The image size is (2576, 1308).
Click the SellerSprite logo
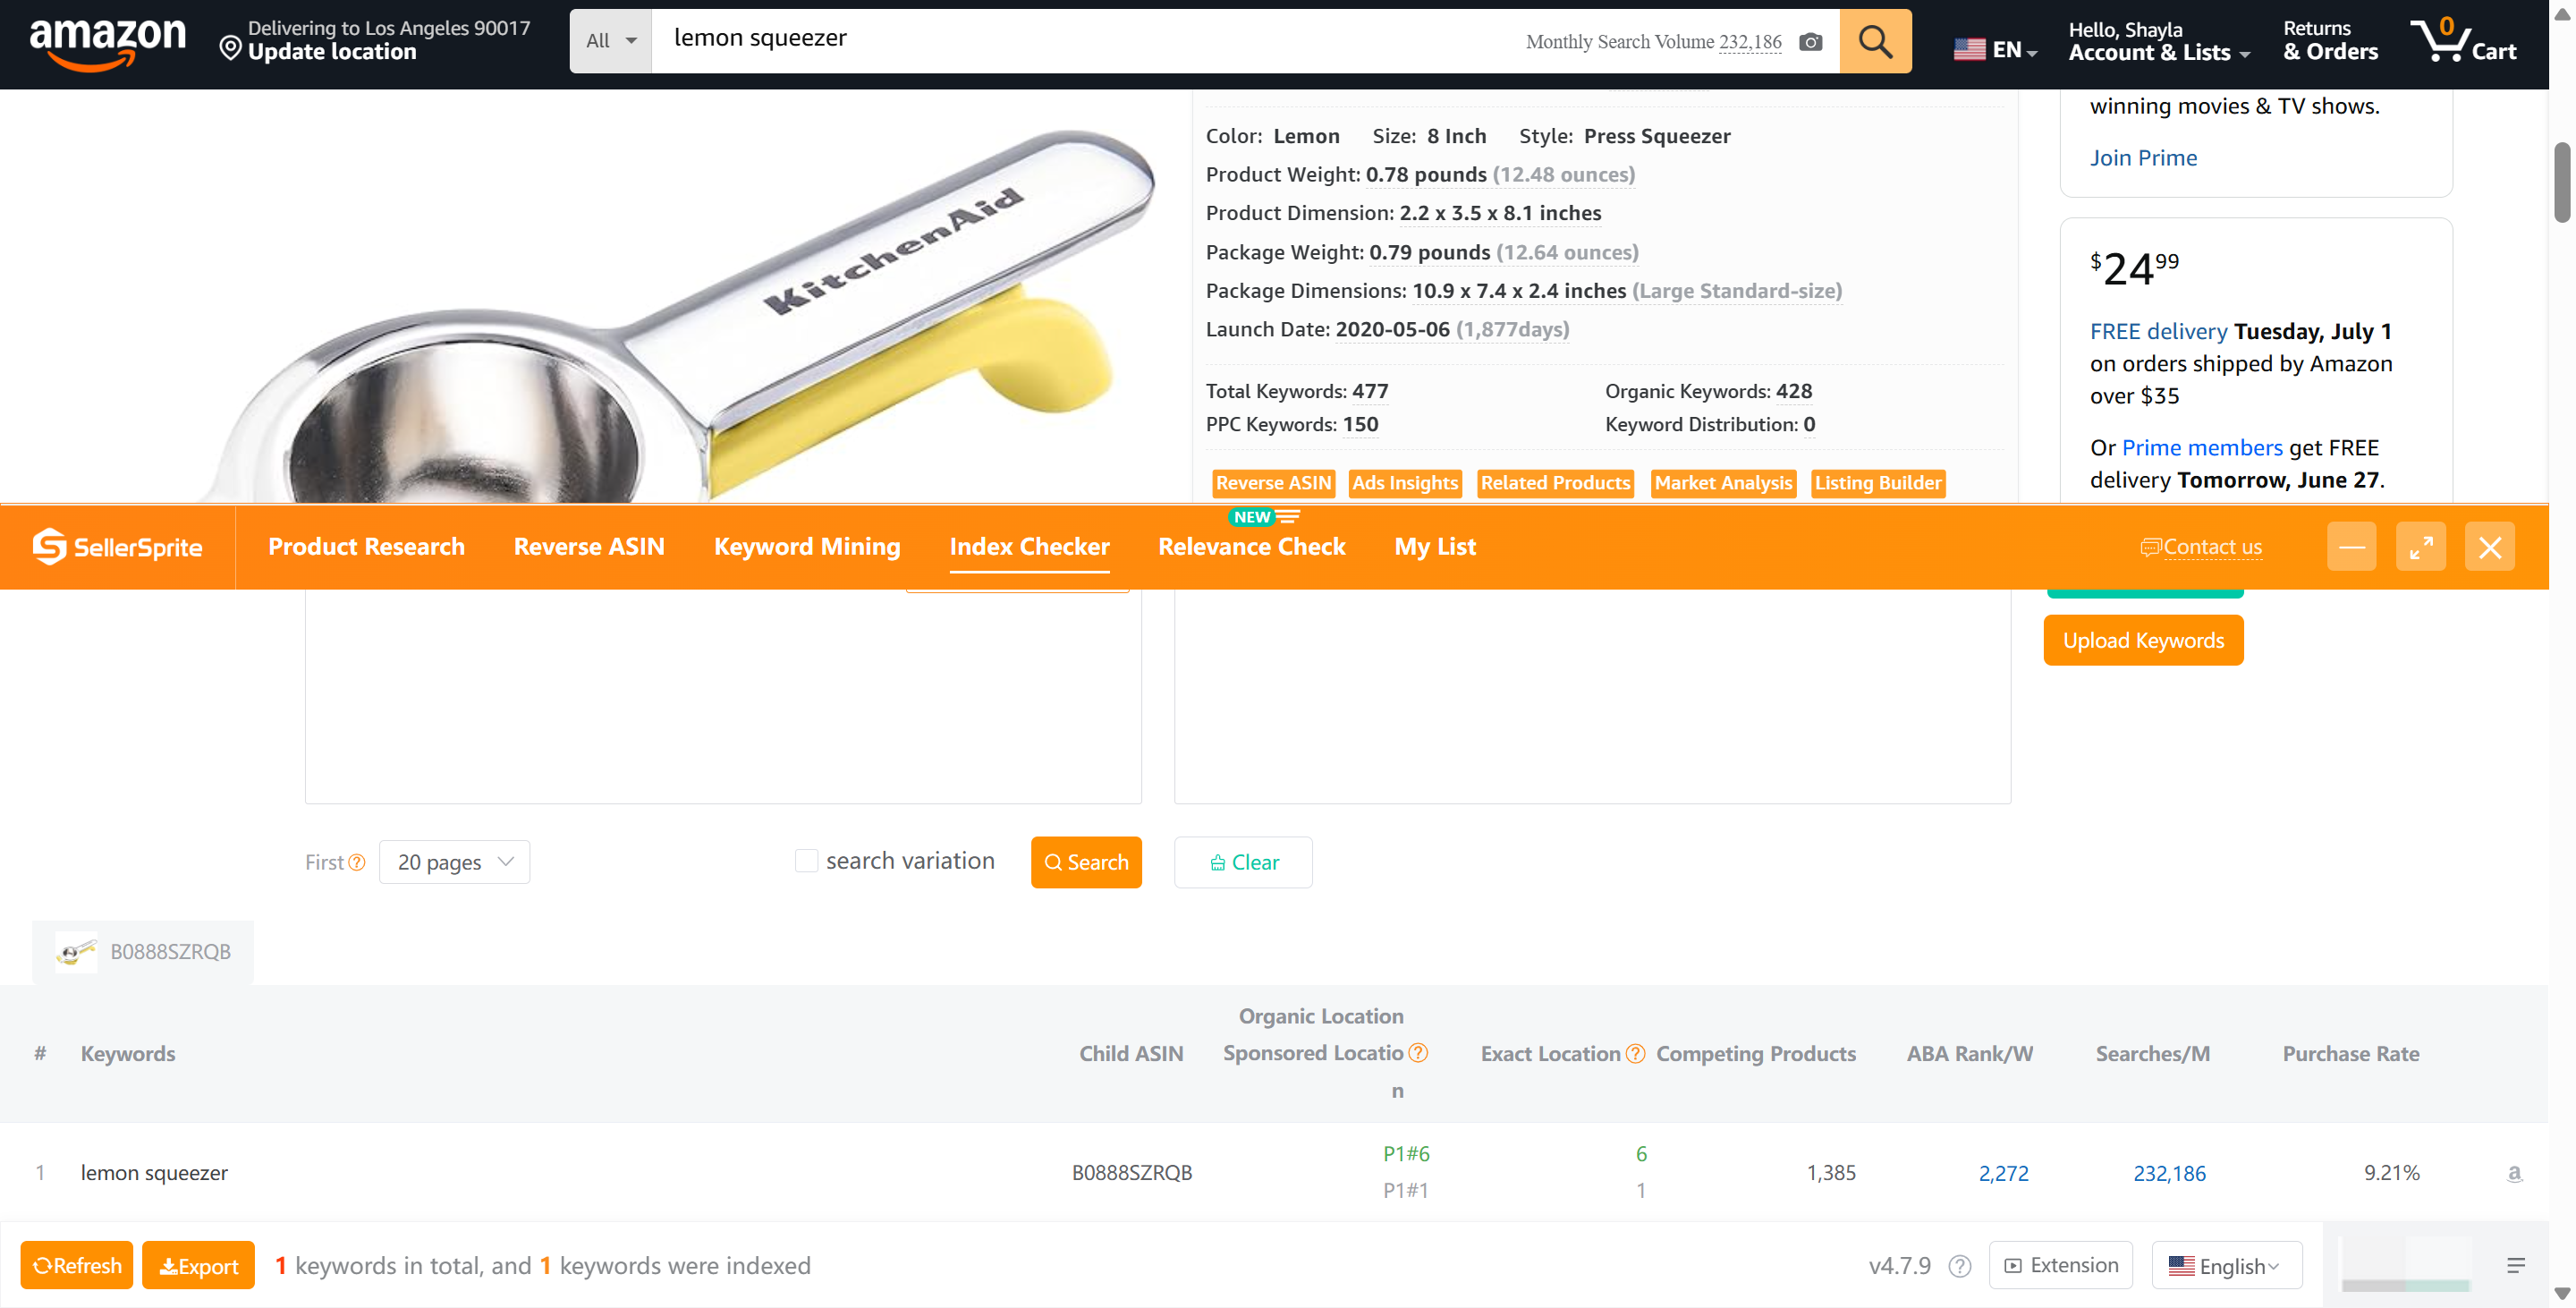coord(117,546)
